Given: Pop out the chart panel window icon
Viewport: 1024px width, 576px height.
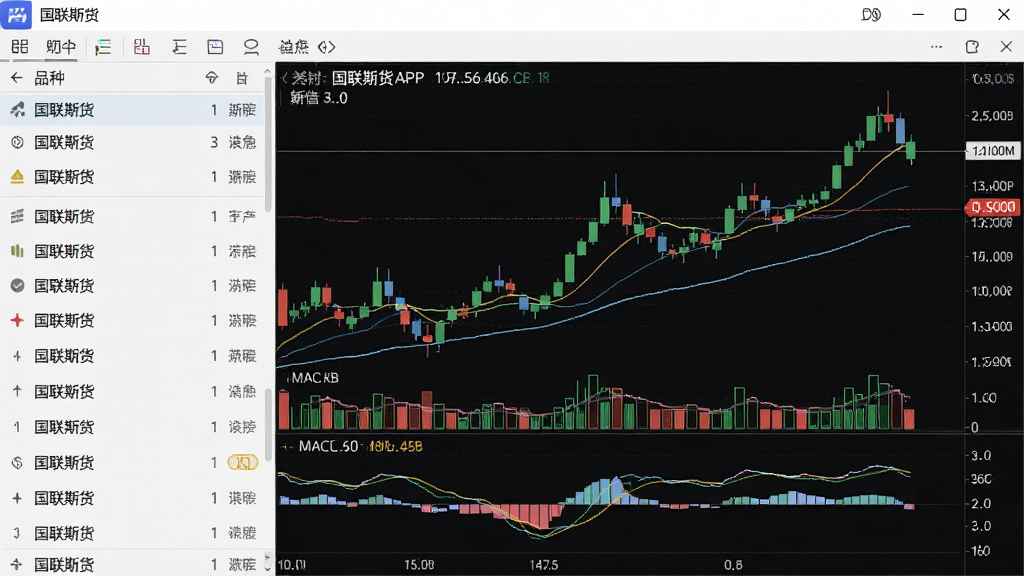Looking at the screenshot, I should pyautogui.click(x=972, y=46).
